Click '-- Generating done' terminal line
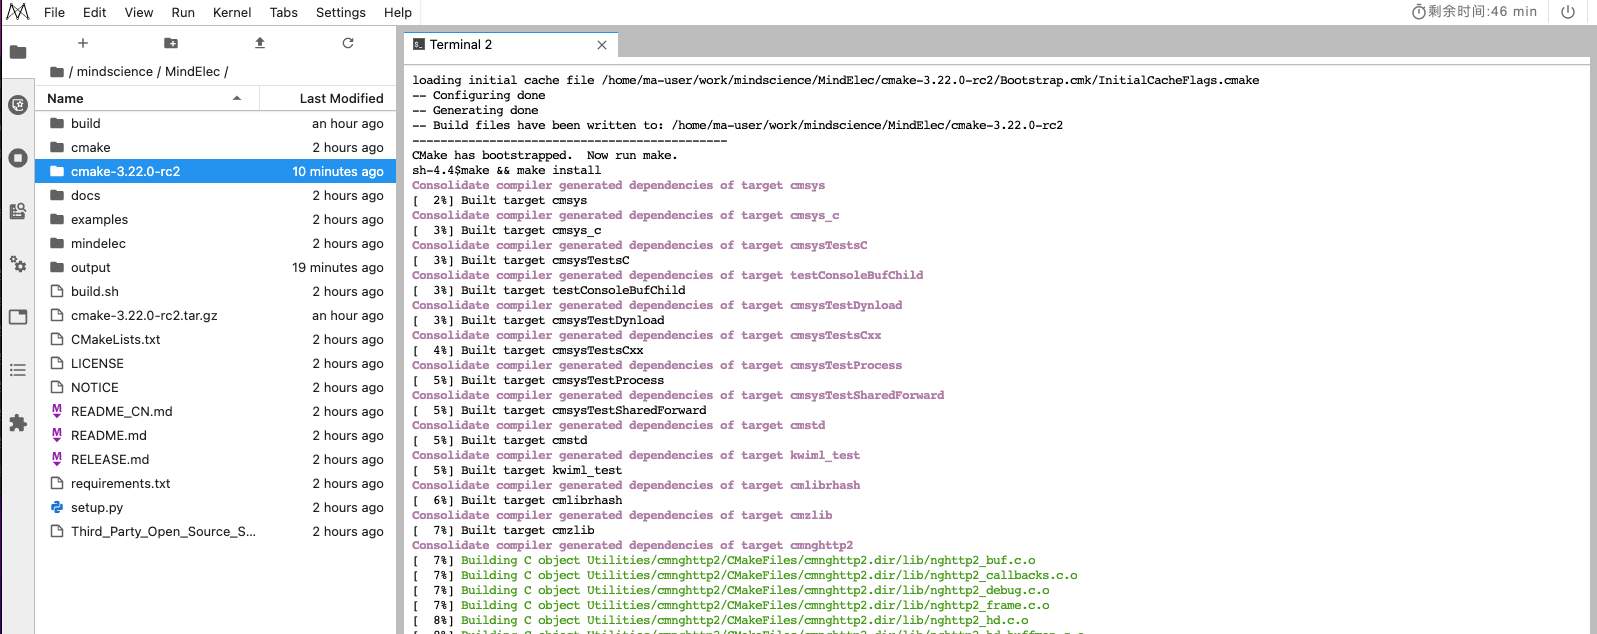This screenshot has width=1597, height=634. coord(475,110)
